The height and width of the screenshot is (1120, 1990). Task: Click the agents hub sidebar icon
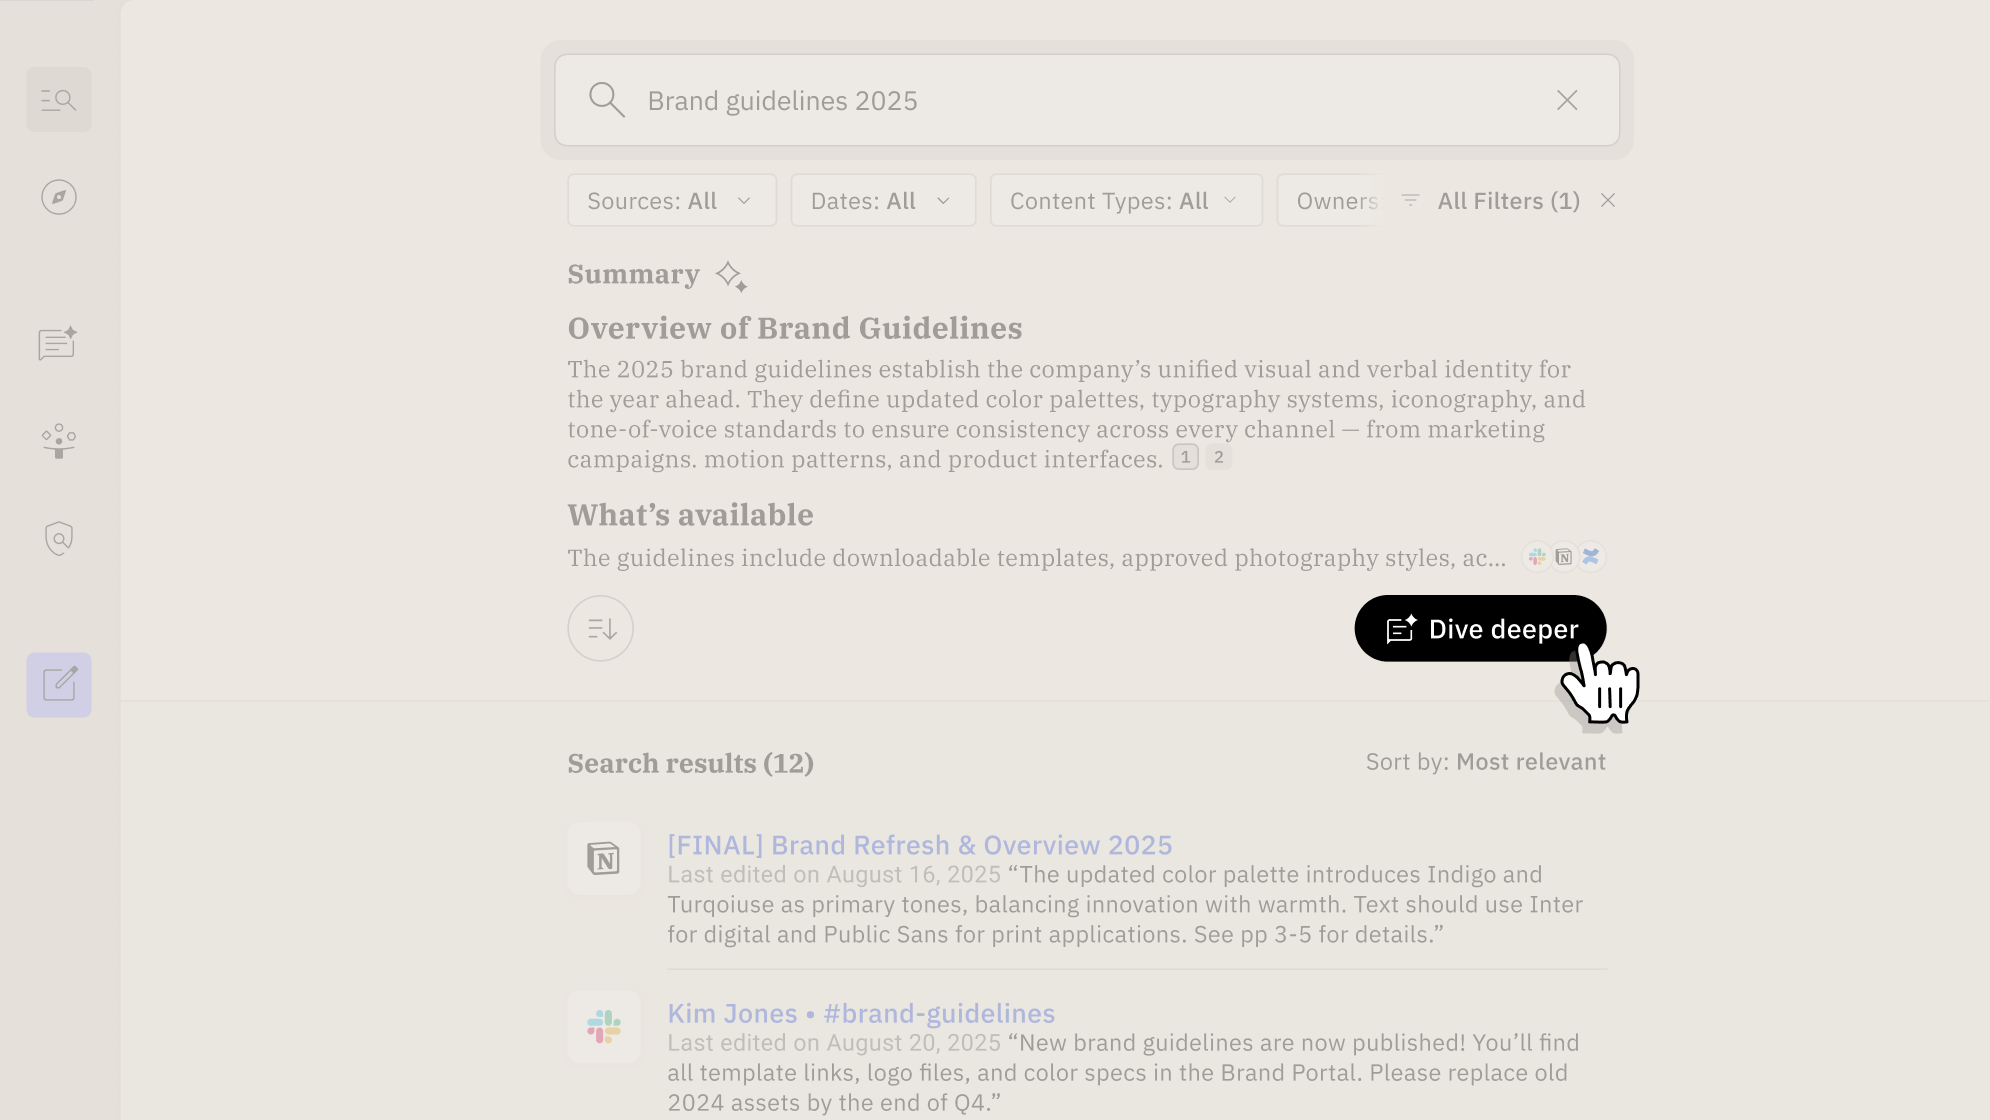58,440
